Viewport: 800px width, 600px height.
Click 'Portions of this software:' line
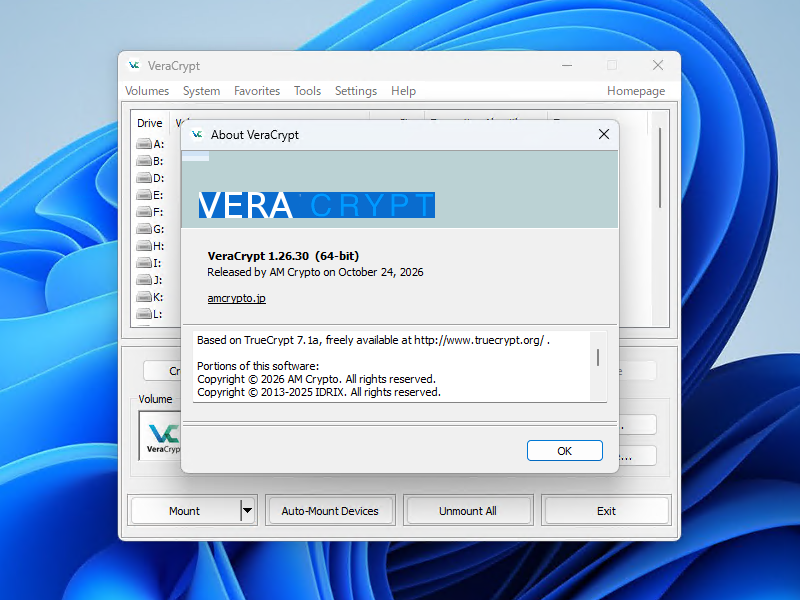[258, 366]
